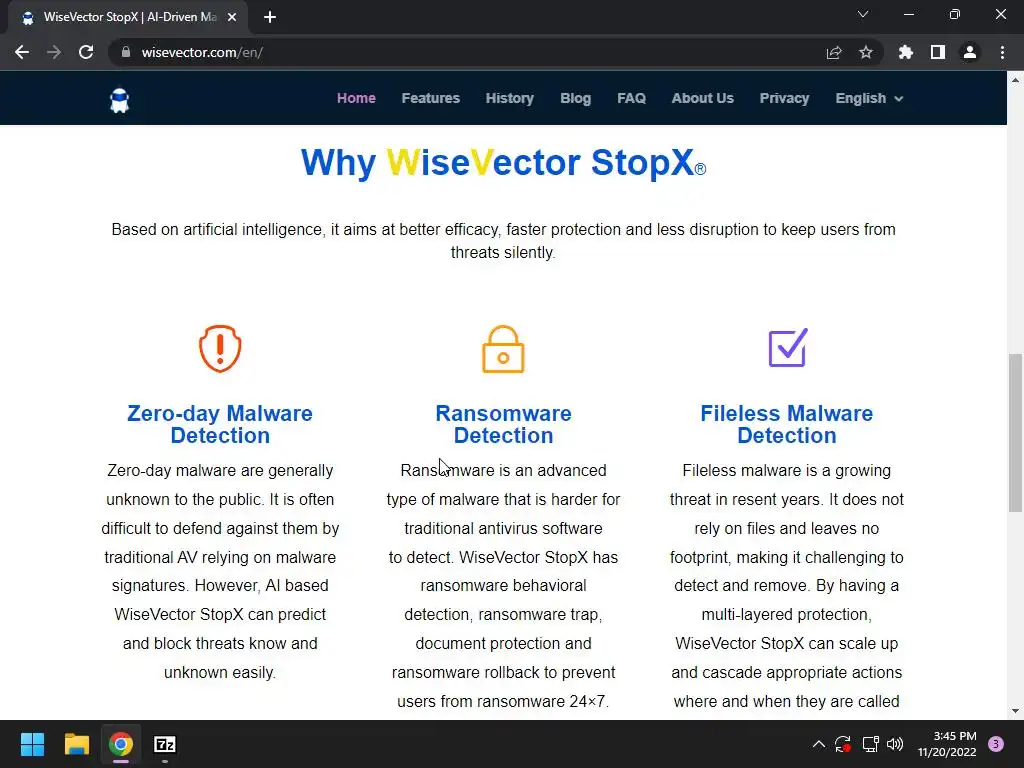Open Blog nav item

click(575, 98)
